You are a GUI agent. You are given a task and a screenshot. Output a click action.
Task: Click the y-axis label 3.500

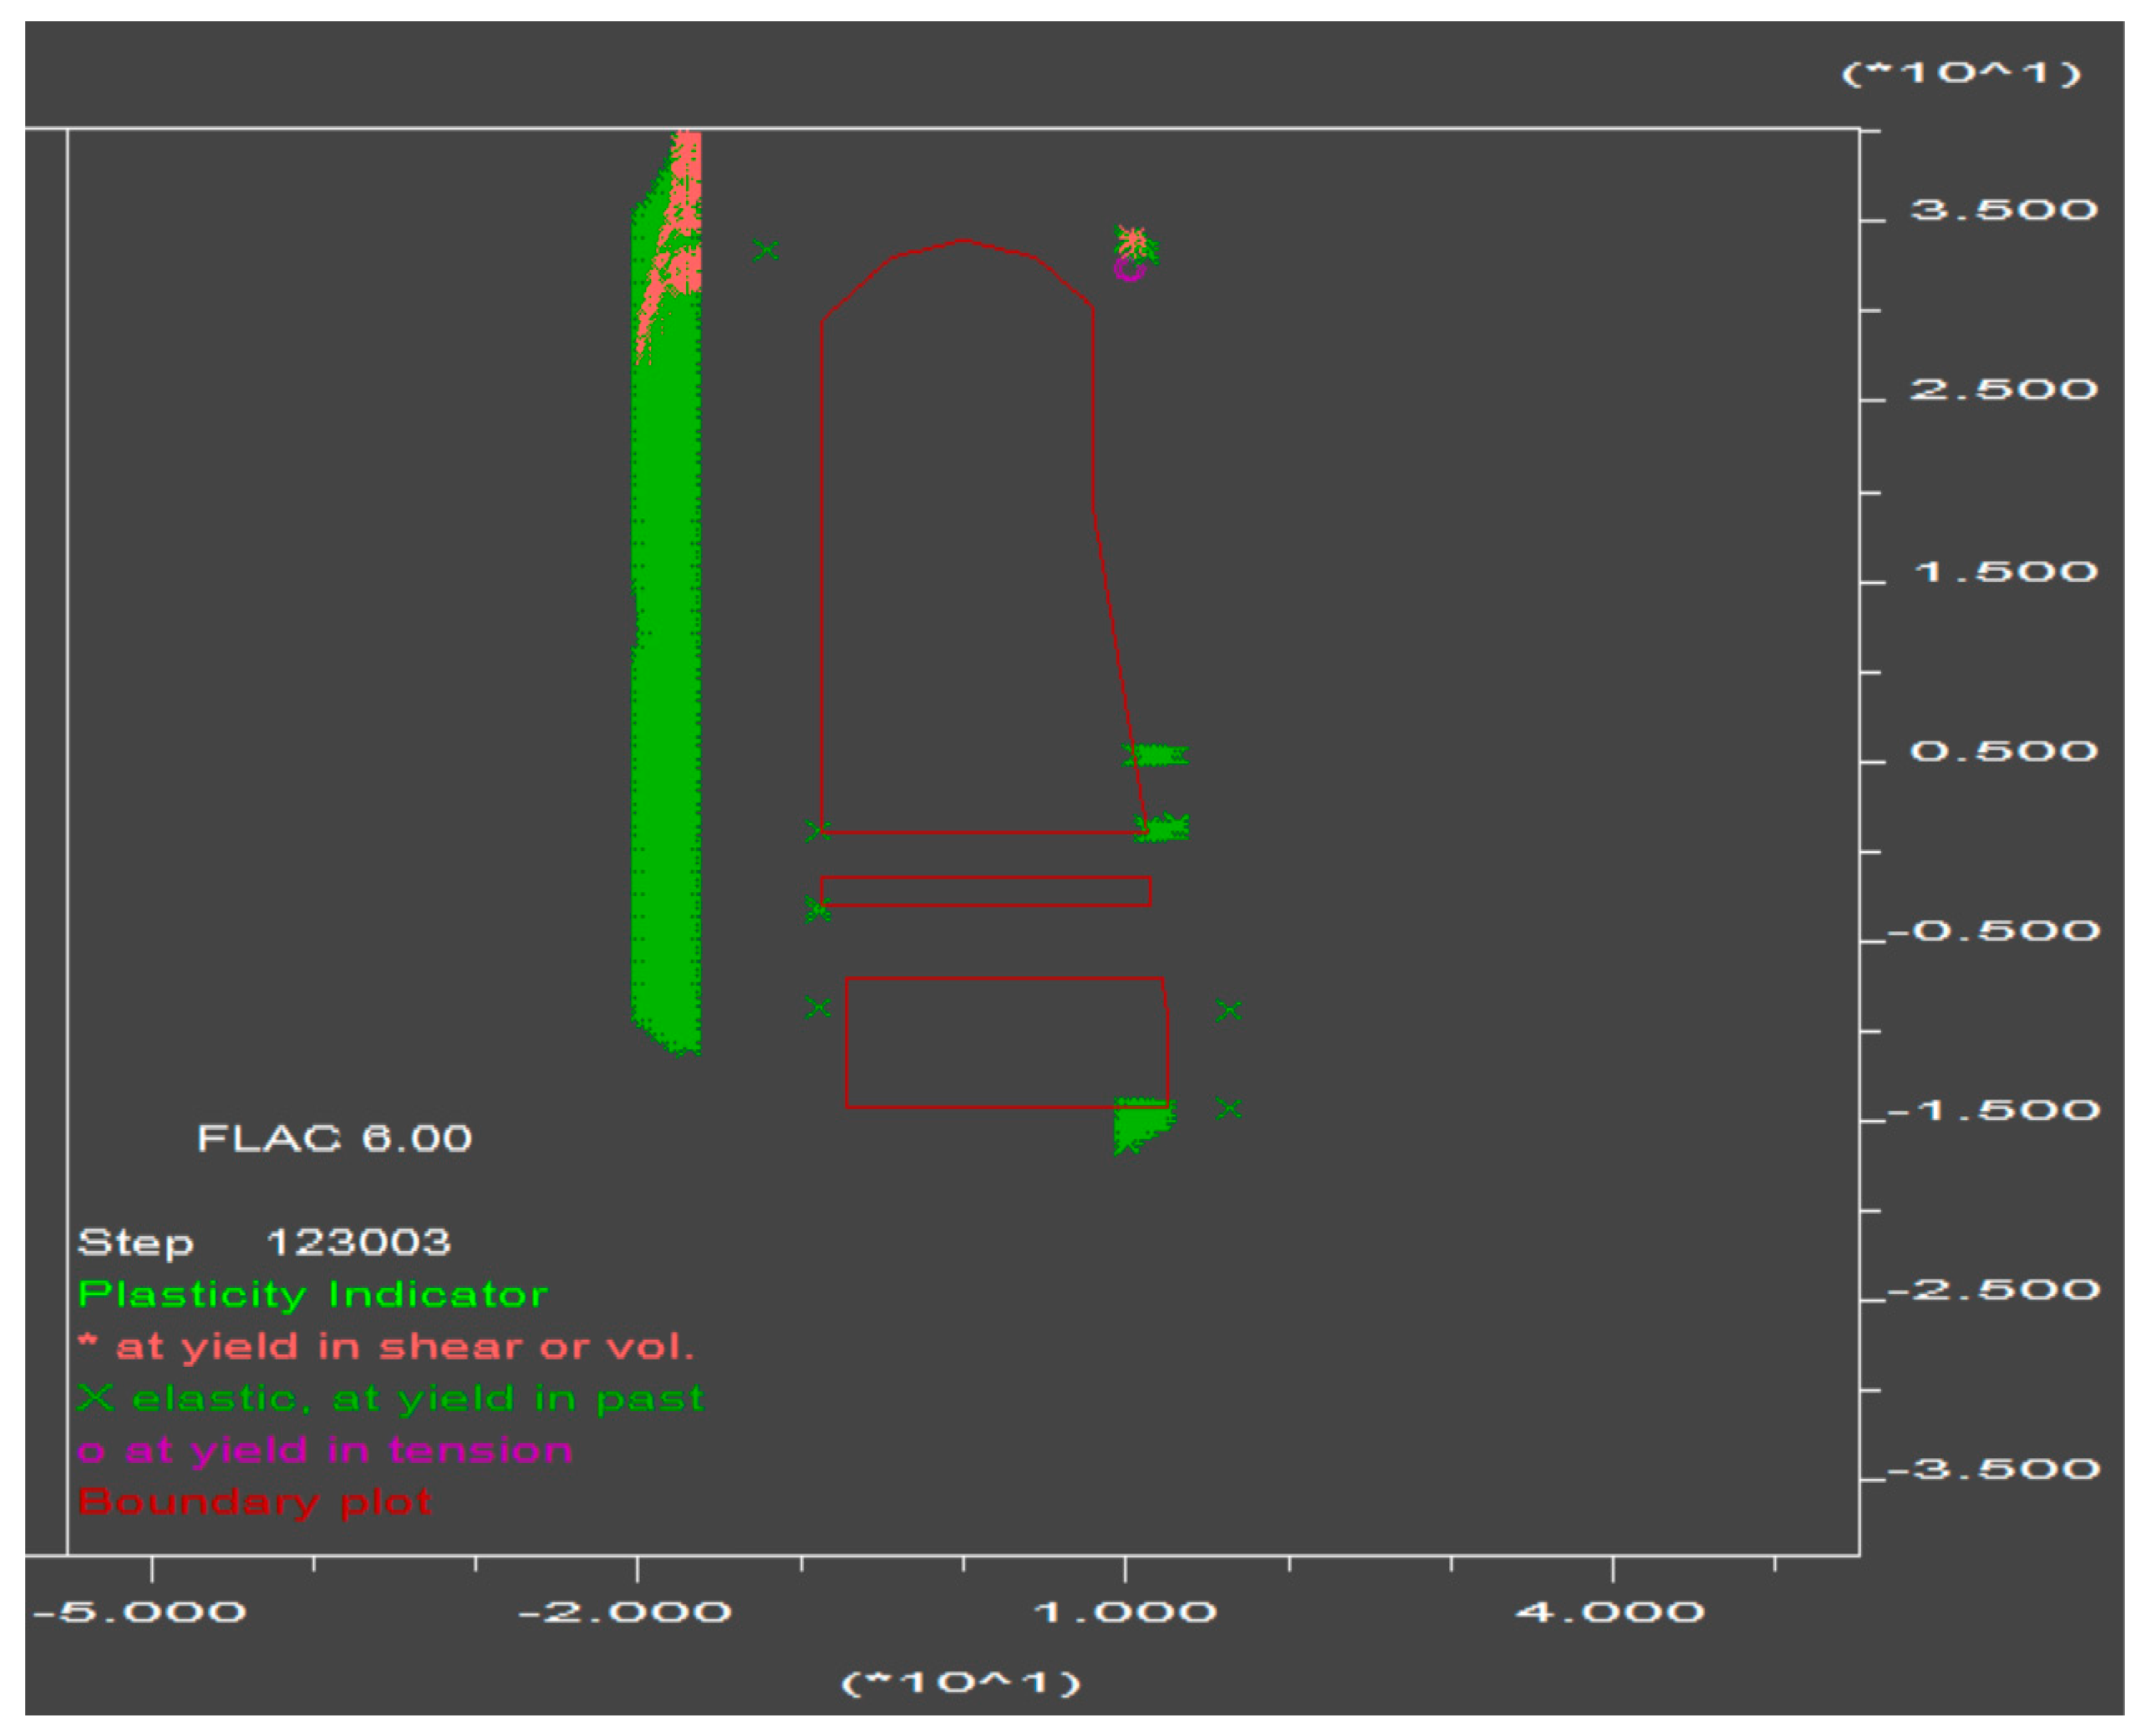(x=2004, y=210)
